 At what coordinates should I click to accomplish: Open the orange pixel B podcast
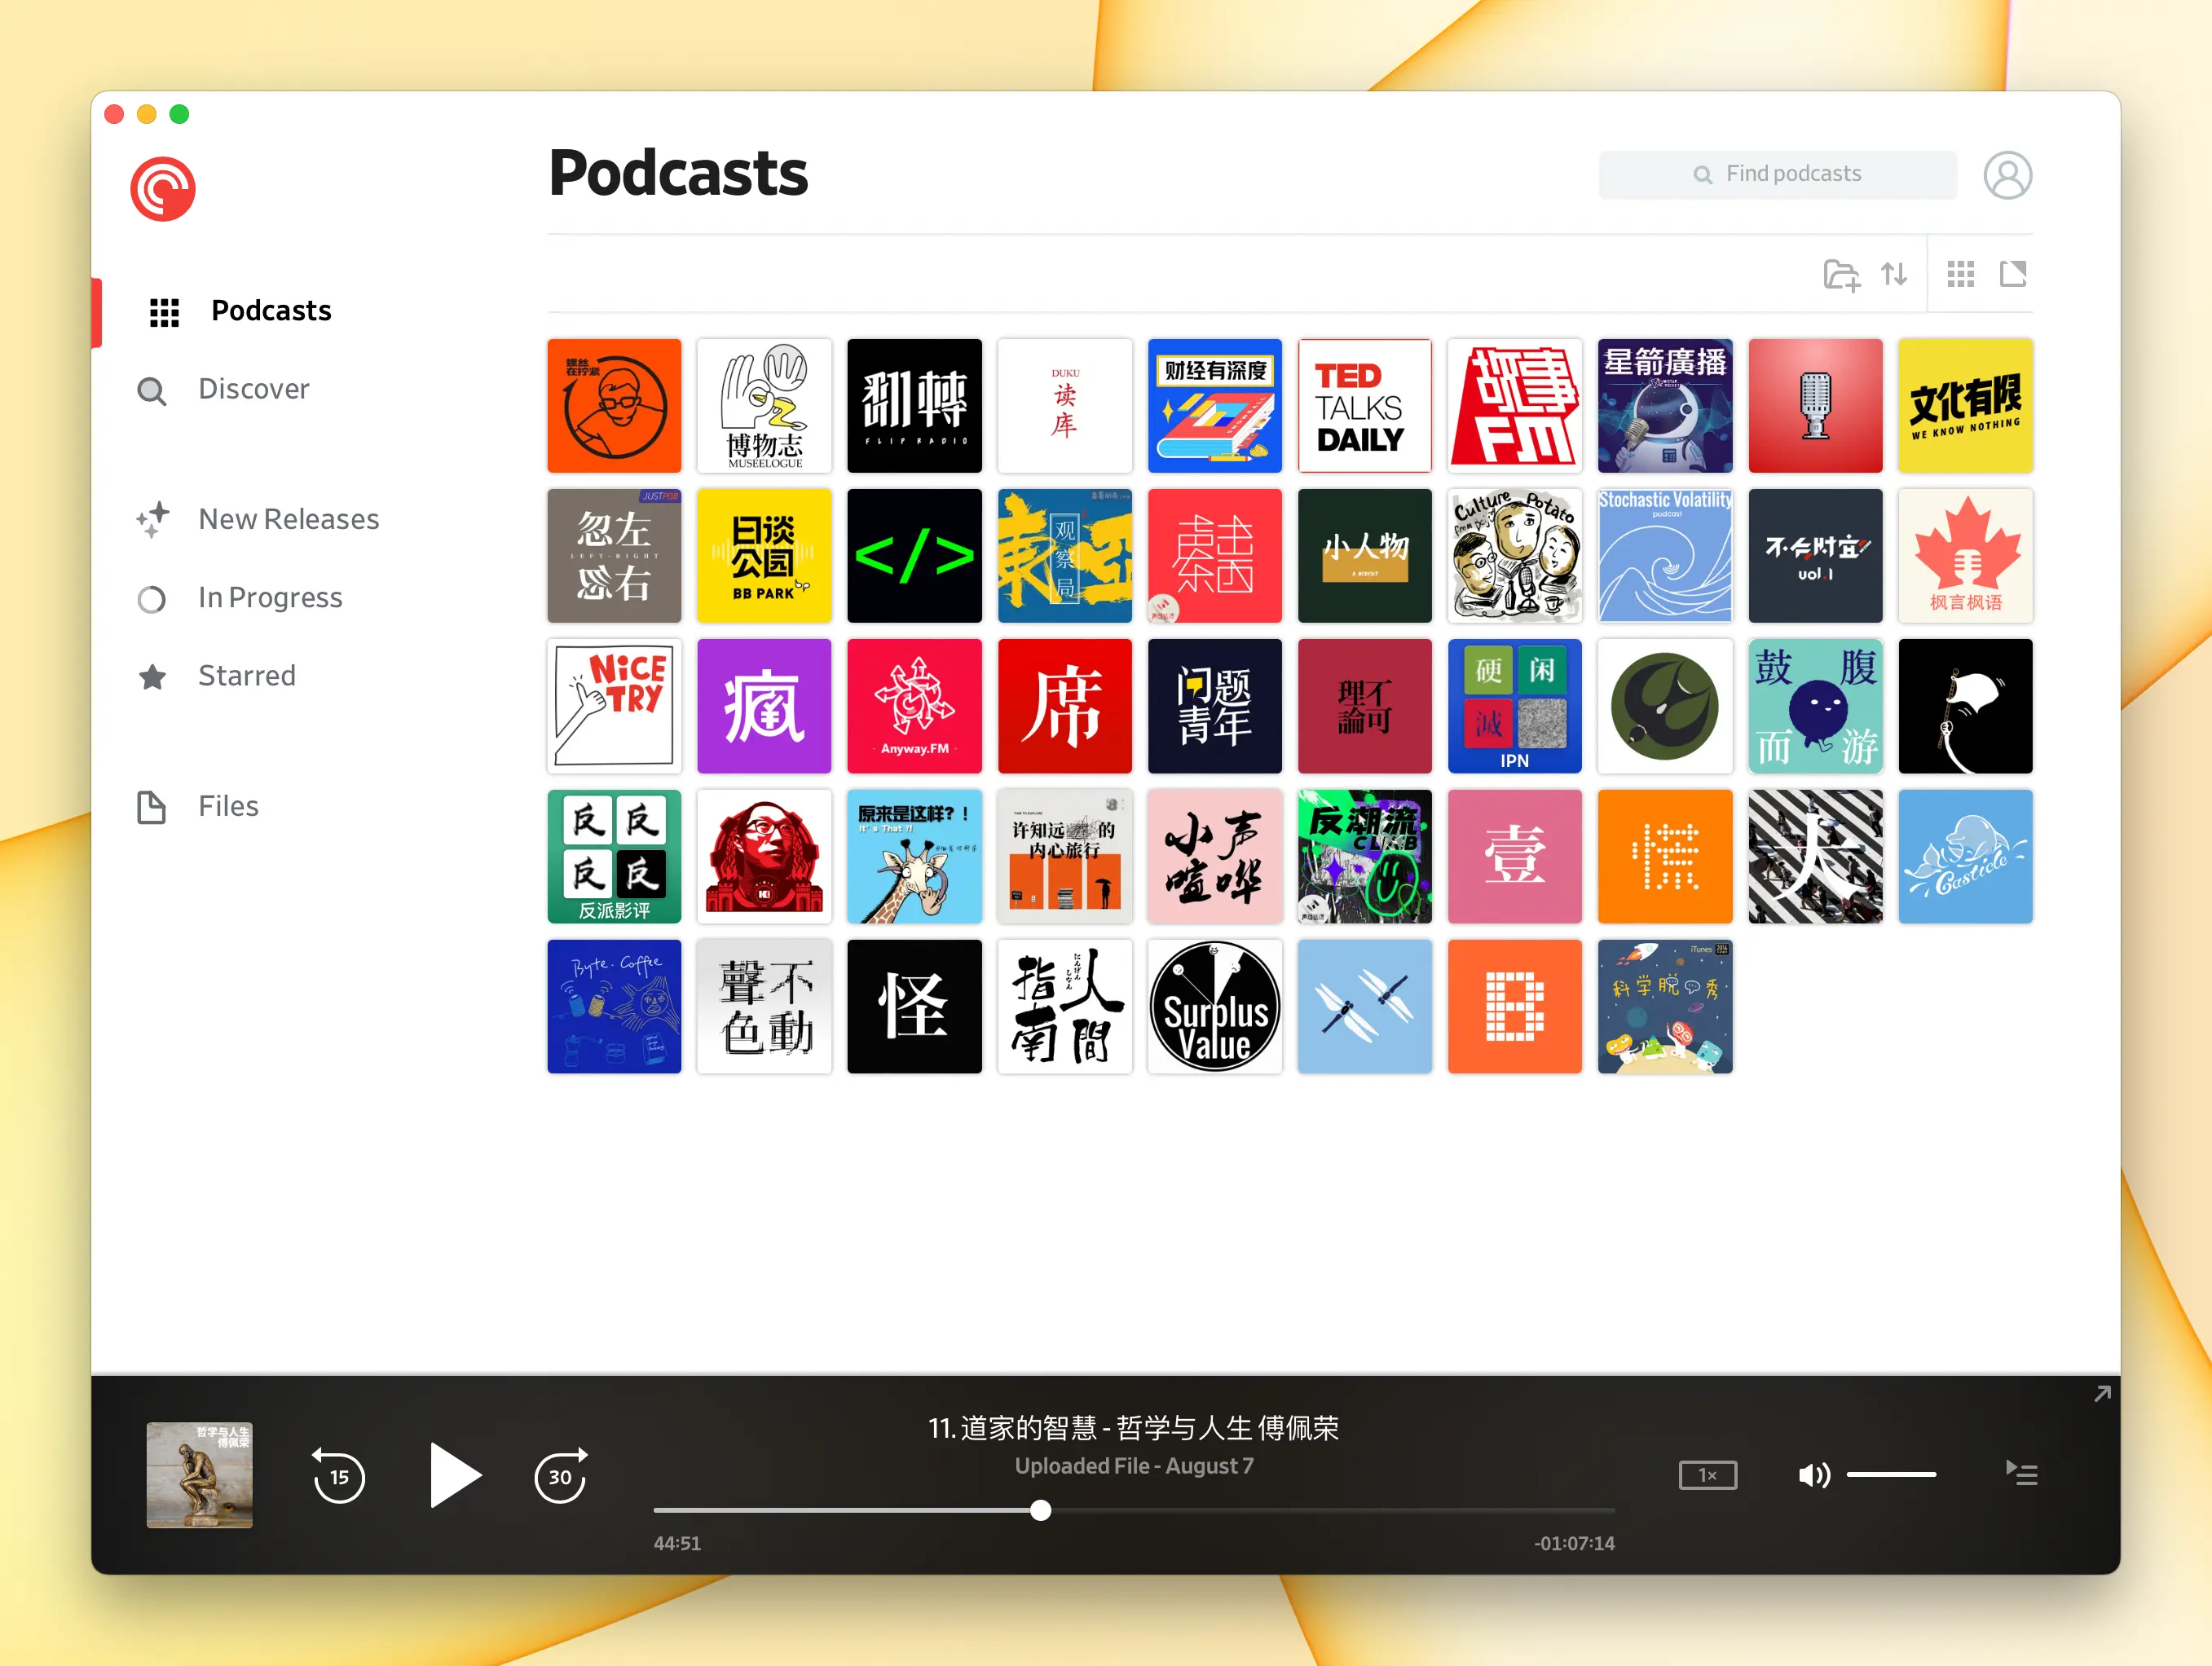(1515, 1006)
